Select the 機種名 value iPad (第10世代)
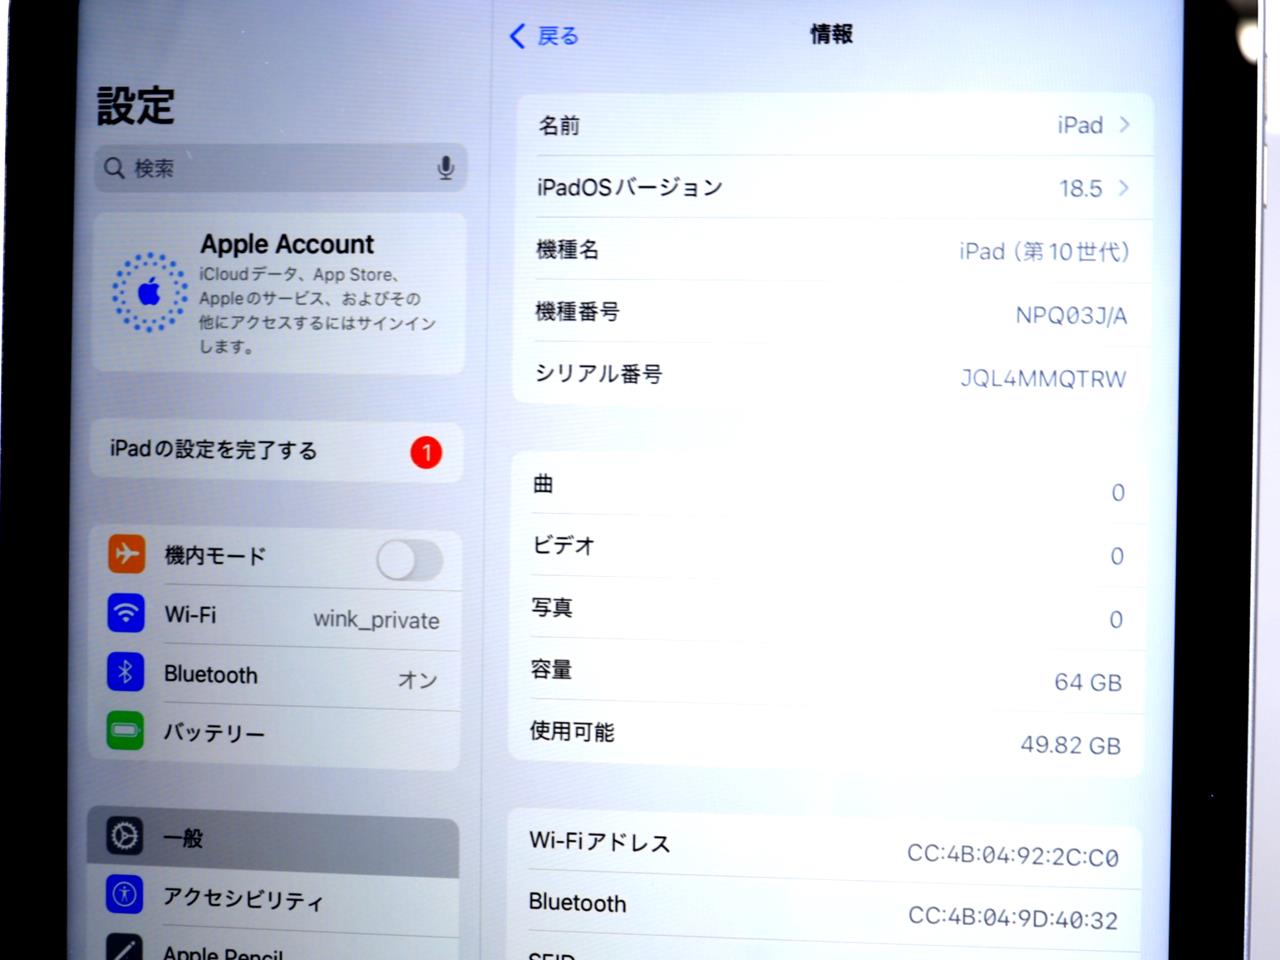Image resolution: width=1280 pixels, height=960 pixels. 1044,252
